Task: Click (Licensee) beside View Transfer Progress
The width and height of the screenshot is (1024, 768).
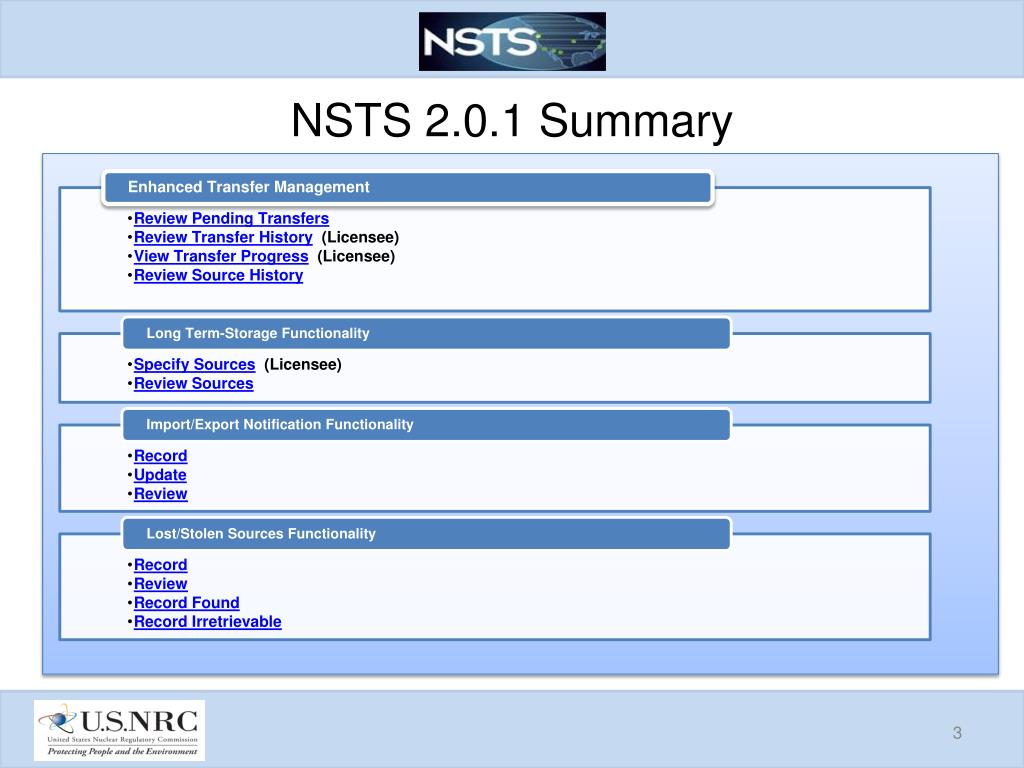Action: point(356,256)
